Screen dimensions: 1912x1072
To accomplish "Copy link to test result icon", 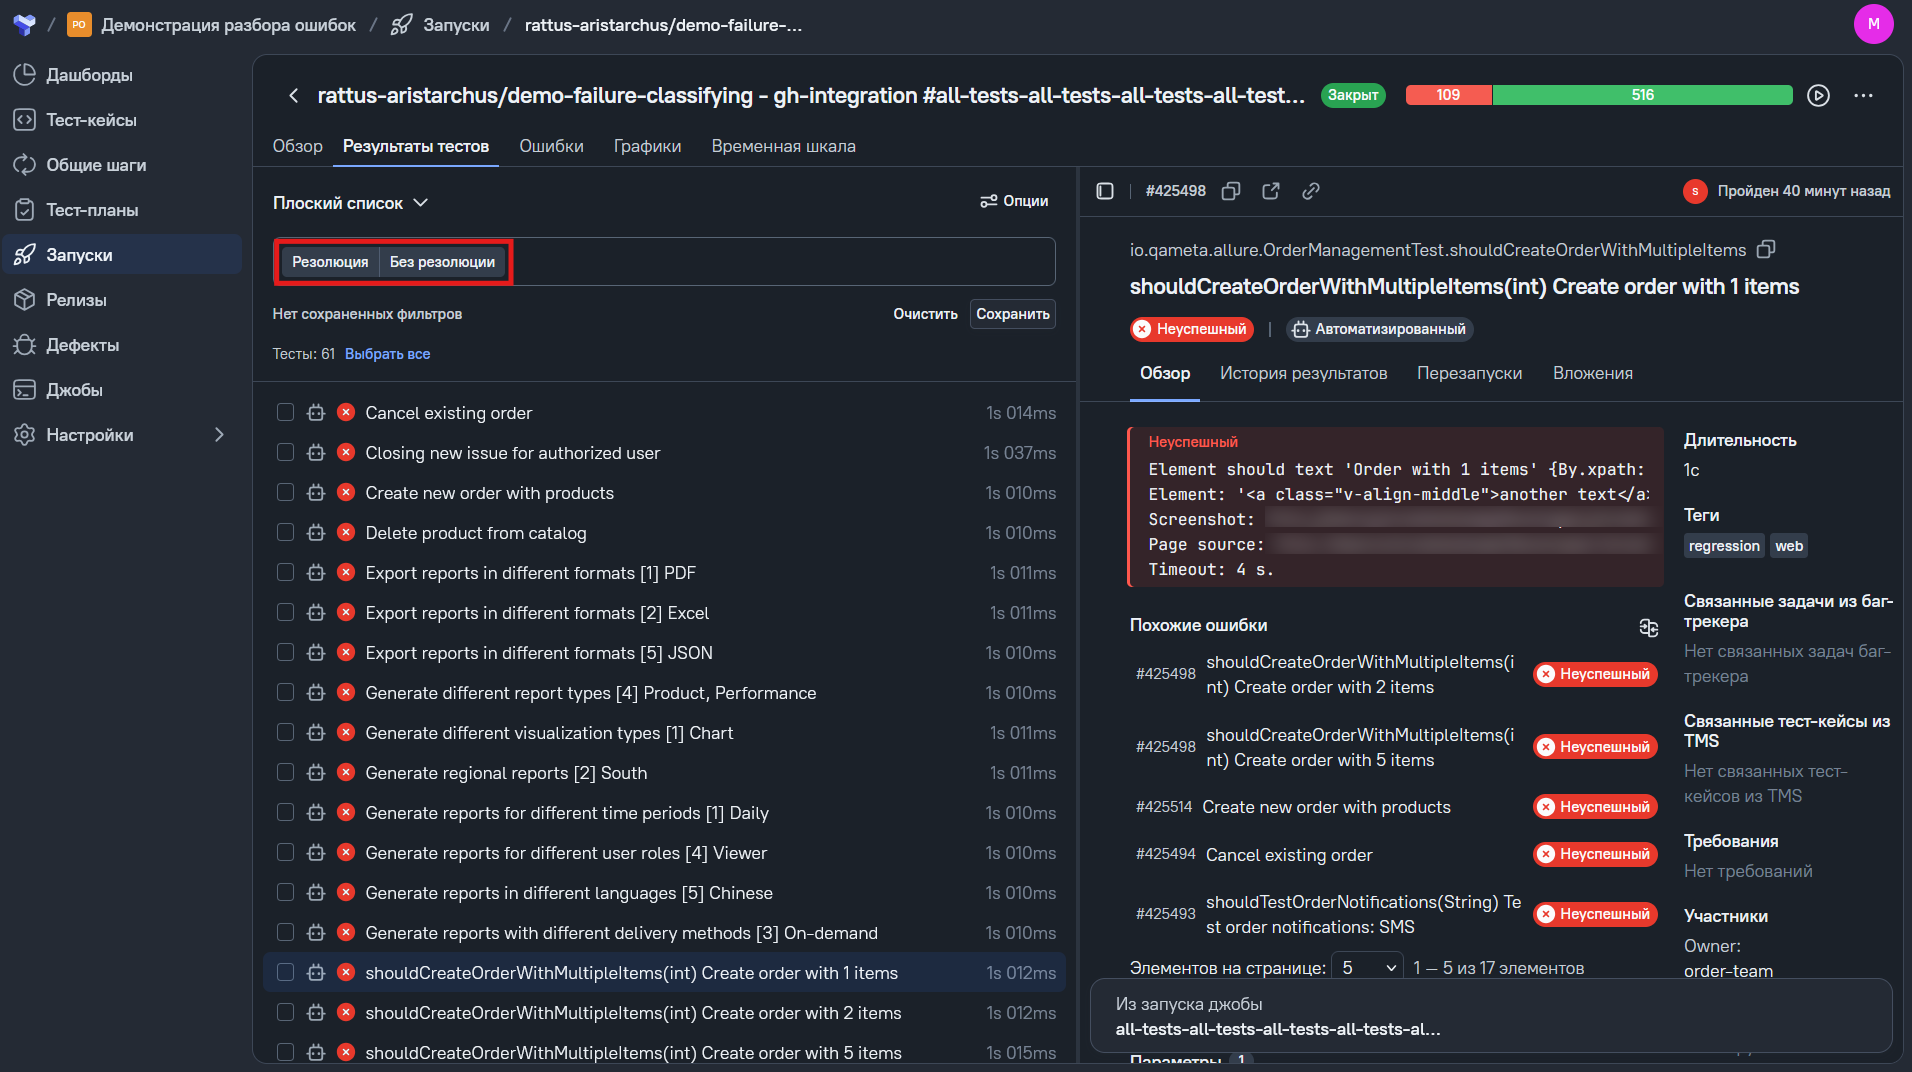I will click(1311, 191).
